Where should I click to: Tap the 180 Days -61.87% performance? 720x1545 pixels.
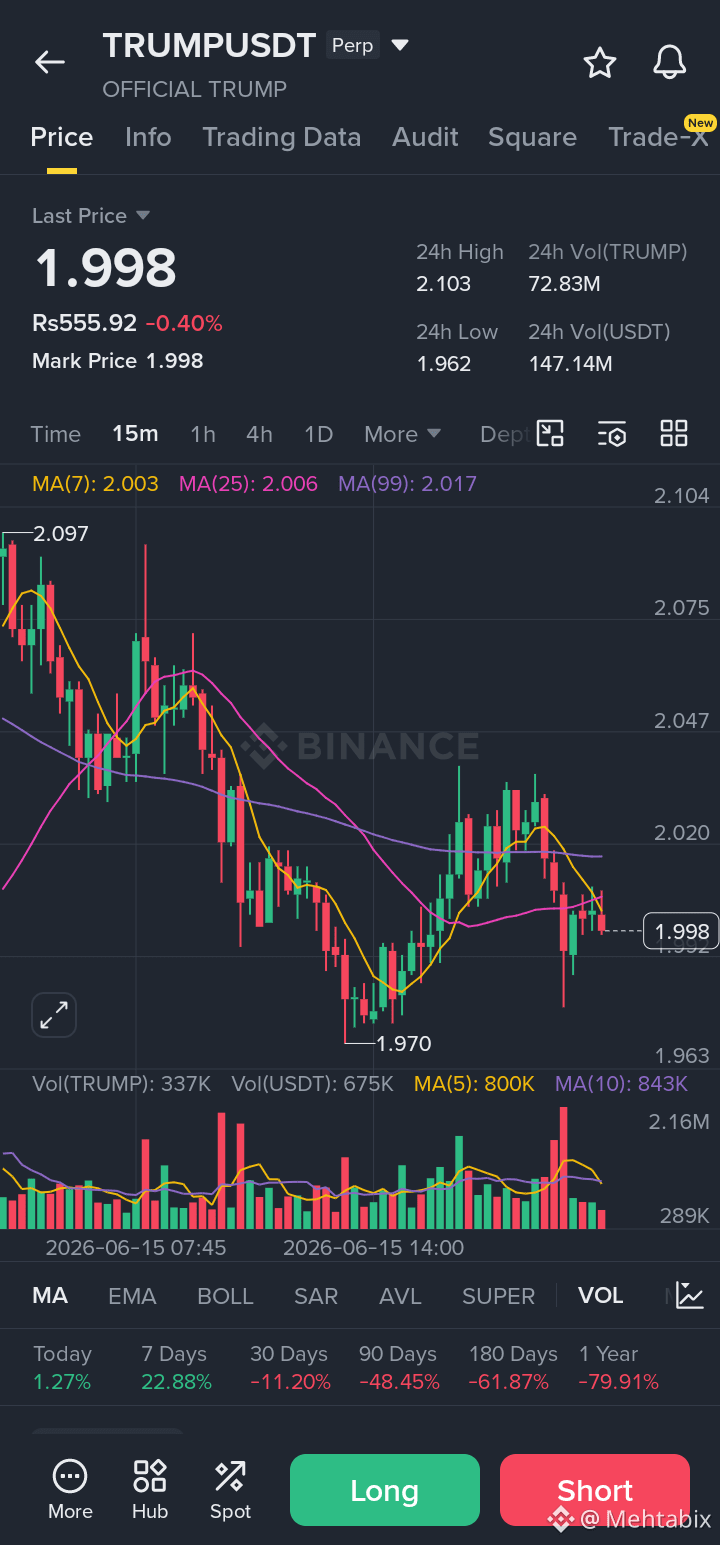pyautogui.click(x=513, y=1368)
